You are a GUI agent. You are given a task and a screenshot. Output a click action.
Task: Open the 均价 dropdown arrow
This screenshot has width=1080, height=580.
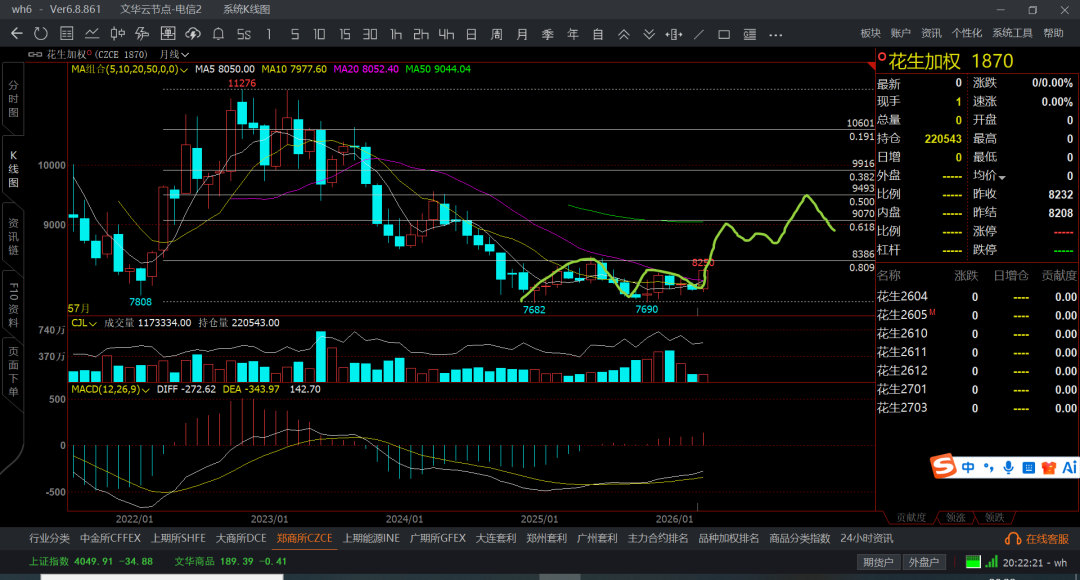(x=1000, y=176)
